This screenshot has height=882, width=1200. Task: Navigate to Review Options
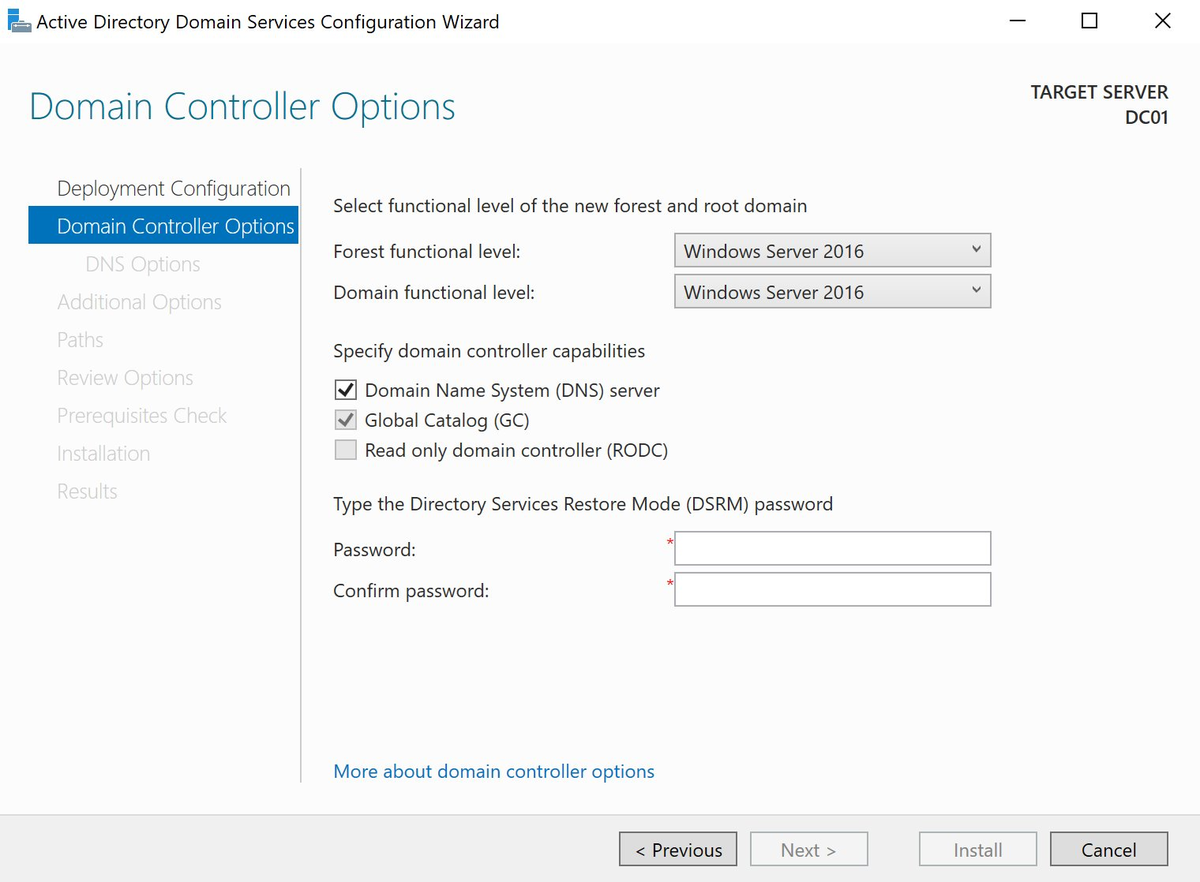124,377
